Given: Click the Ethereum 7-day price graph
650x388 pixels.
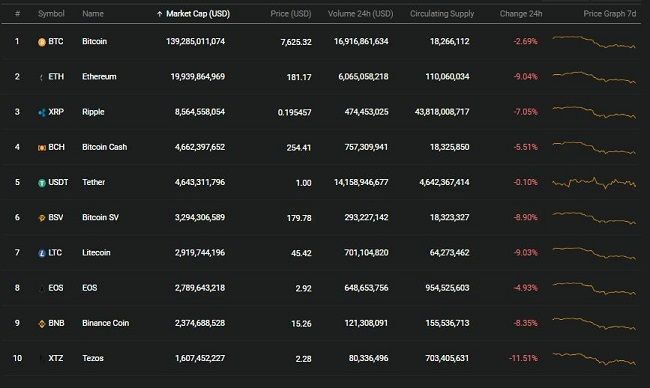Looking at the screenshot, I should 594,77.
